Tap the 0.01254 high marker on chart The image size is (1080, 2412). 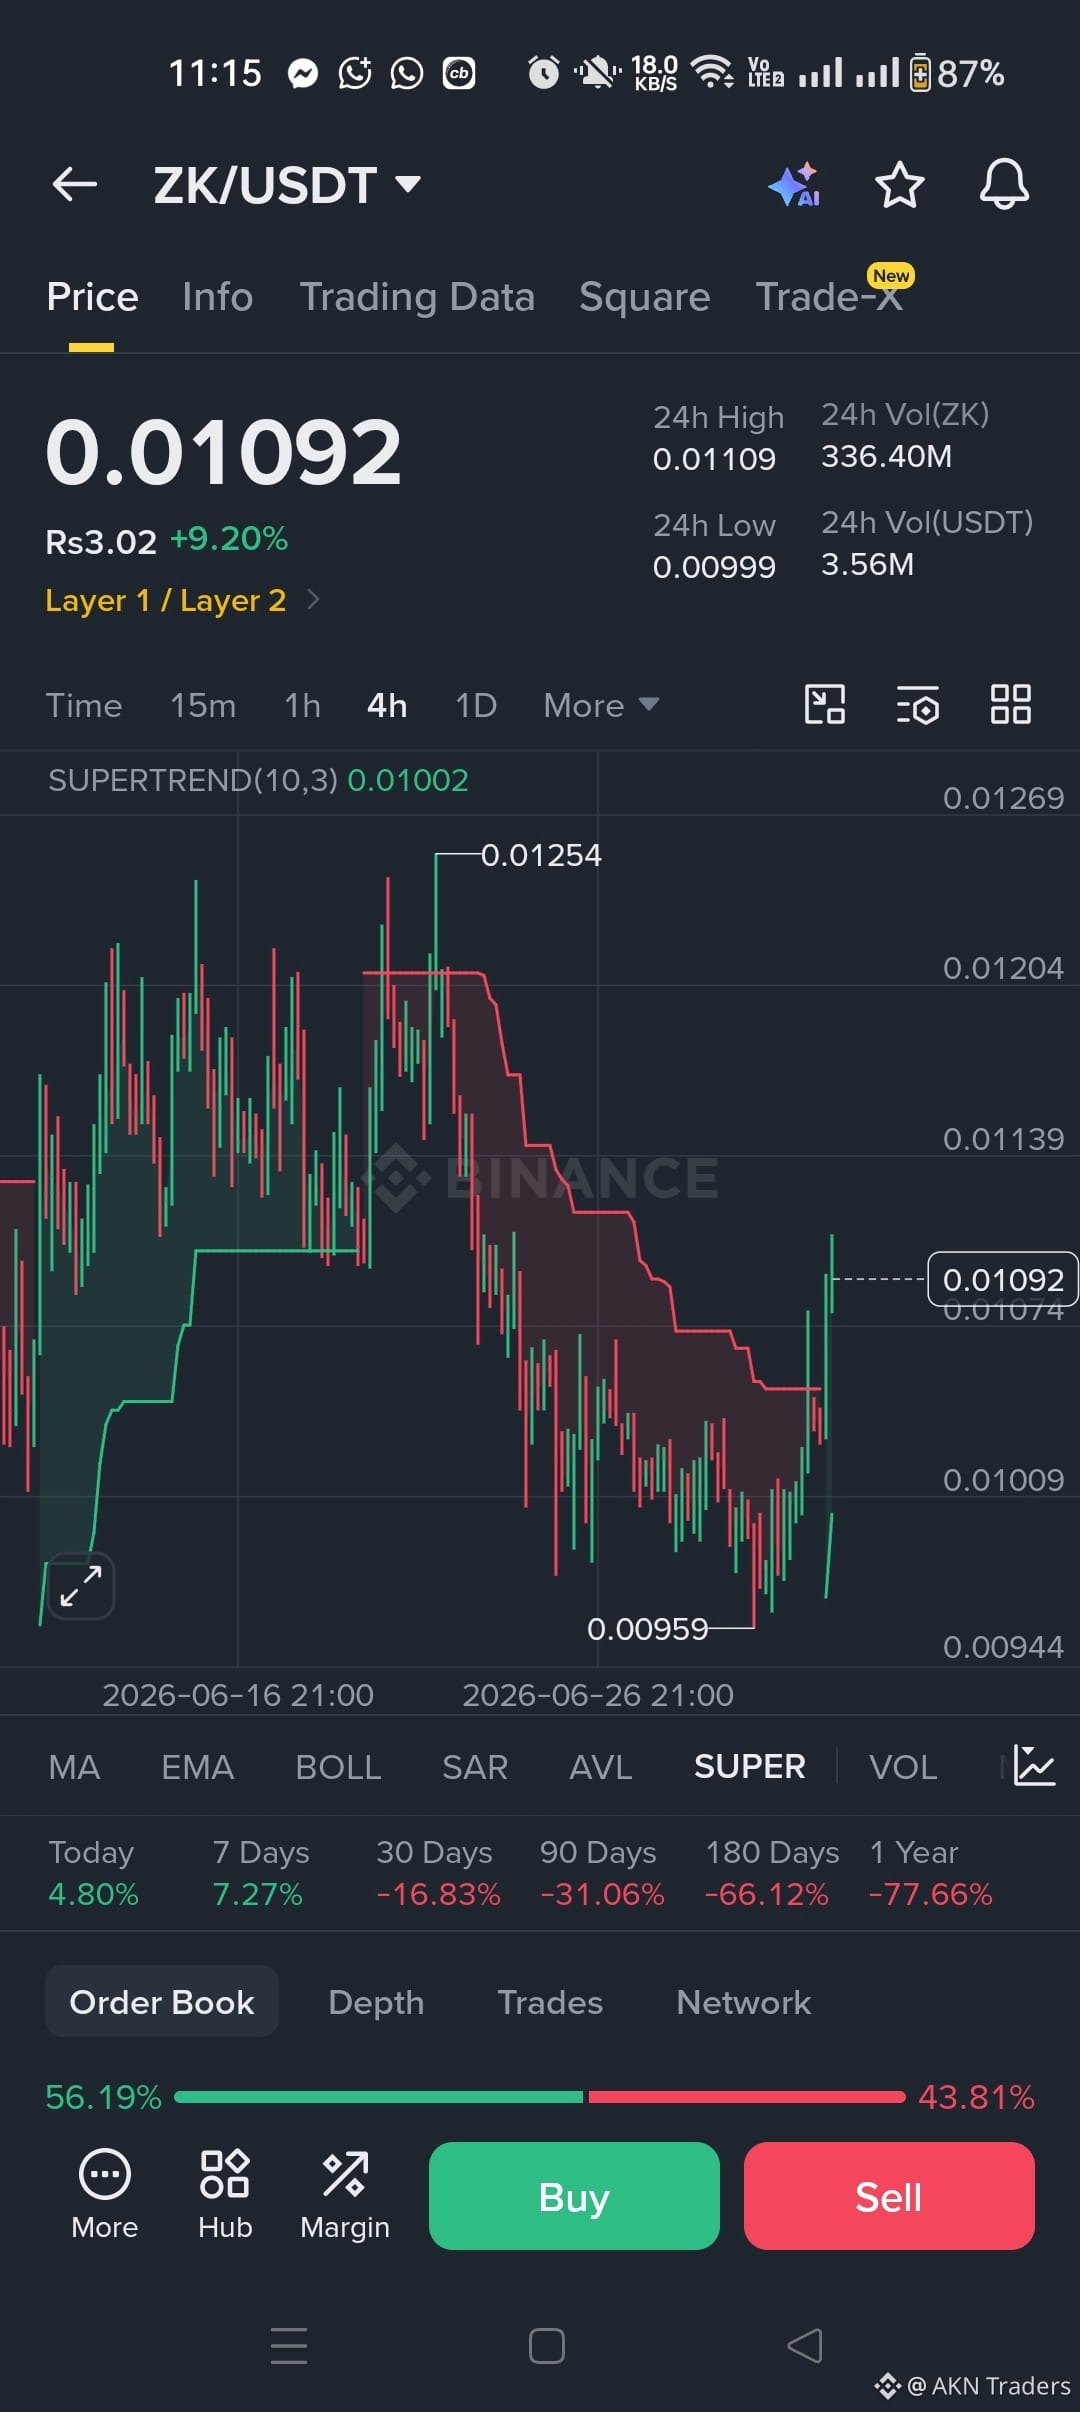541,855
